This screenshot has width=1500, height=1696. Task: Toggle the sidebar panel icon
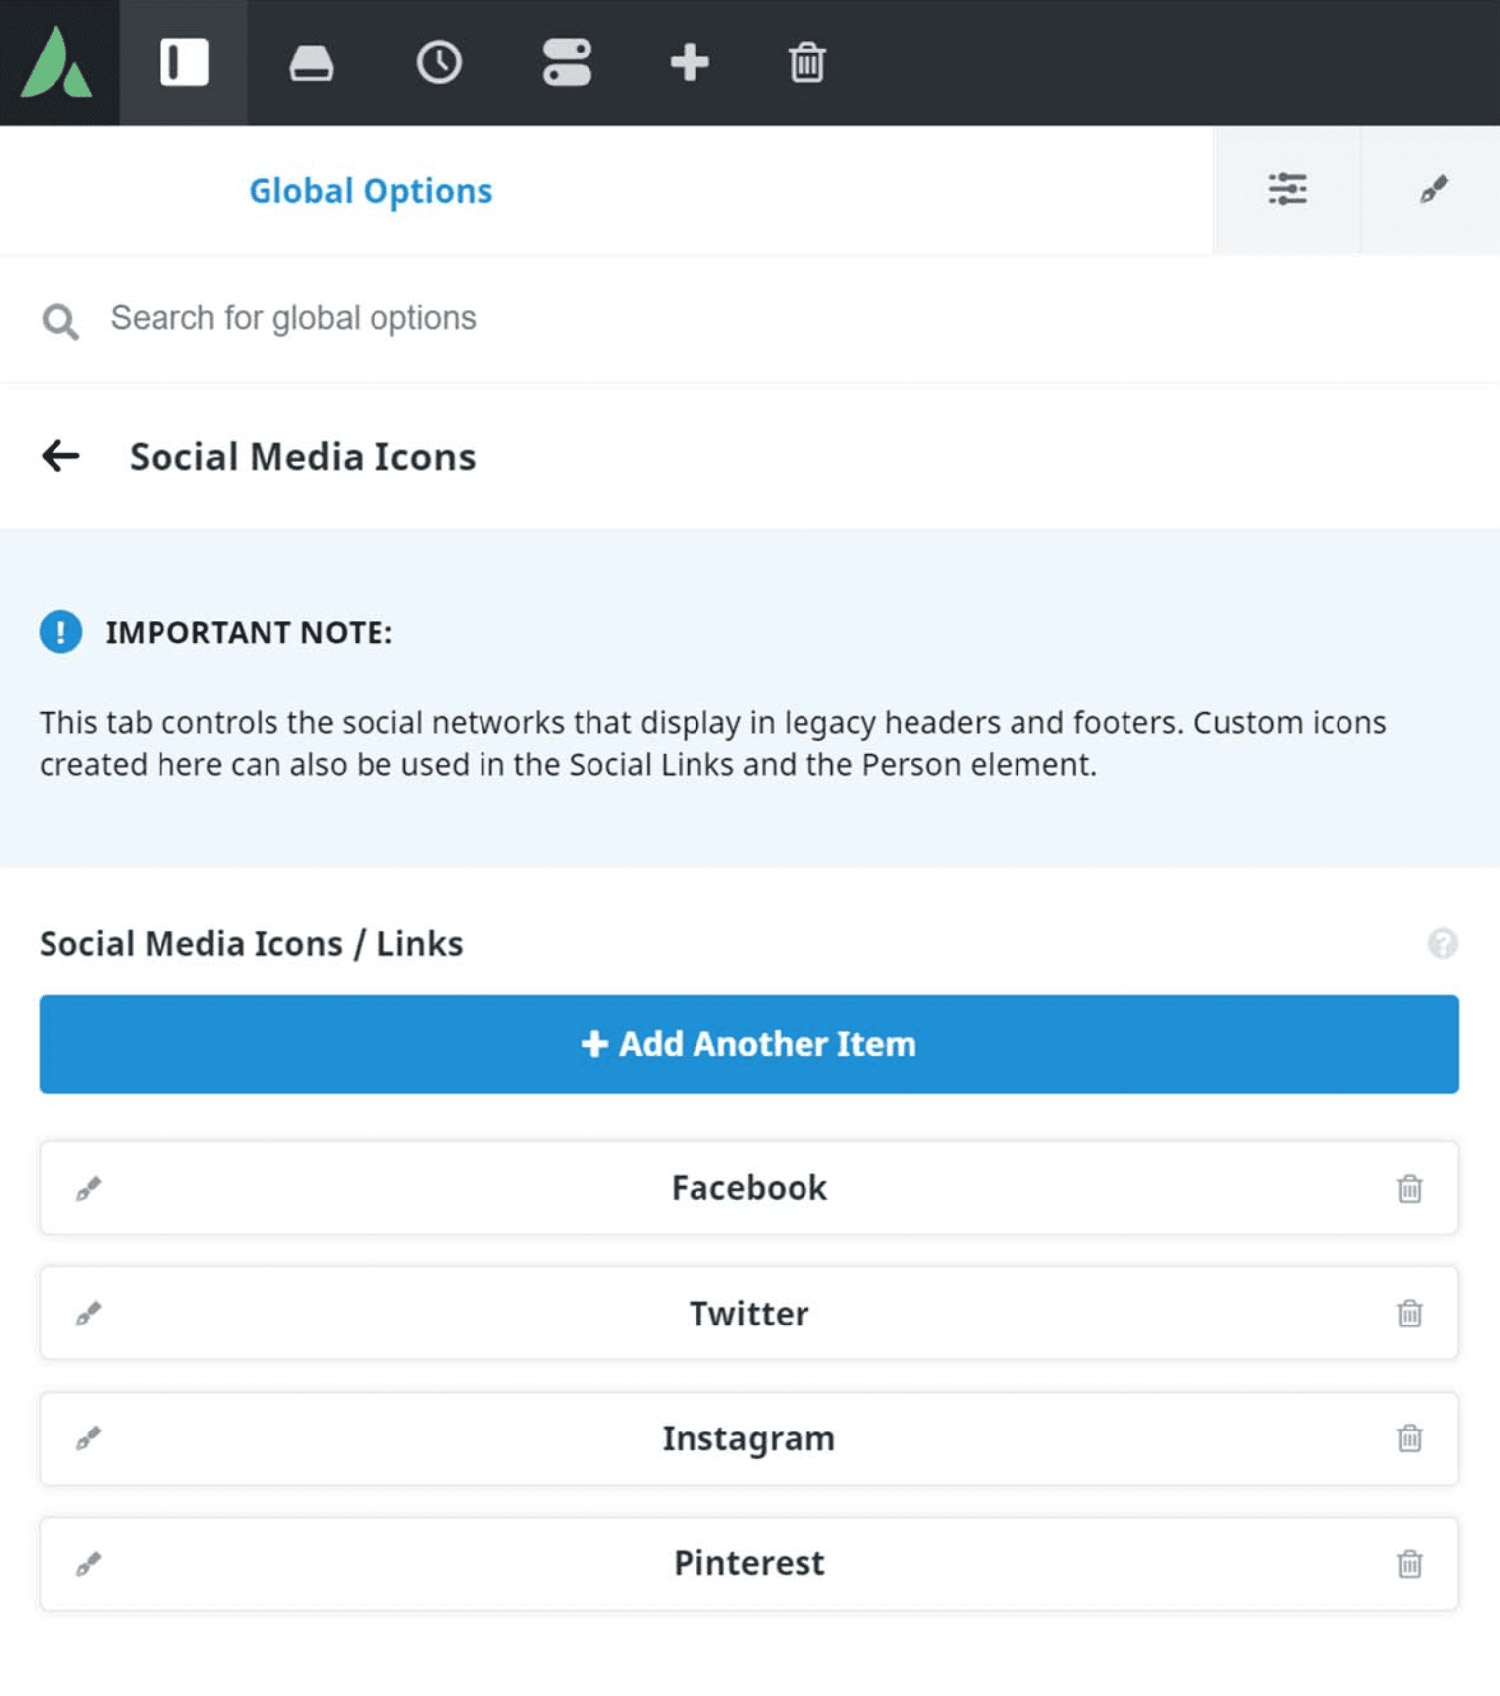(184, 62)
